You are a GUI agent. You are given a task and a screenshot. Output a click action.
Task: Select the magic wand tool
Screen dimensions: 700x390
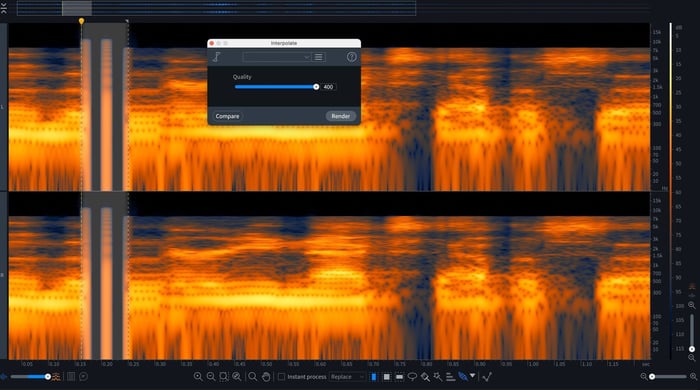click(x=438, y=377)
